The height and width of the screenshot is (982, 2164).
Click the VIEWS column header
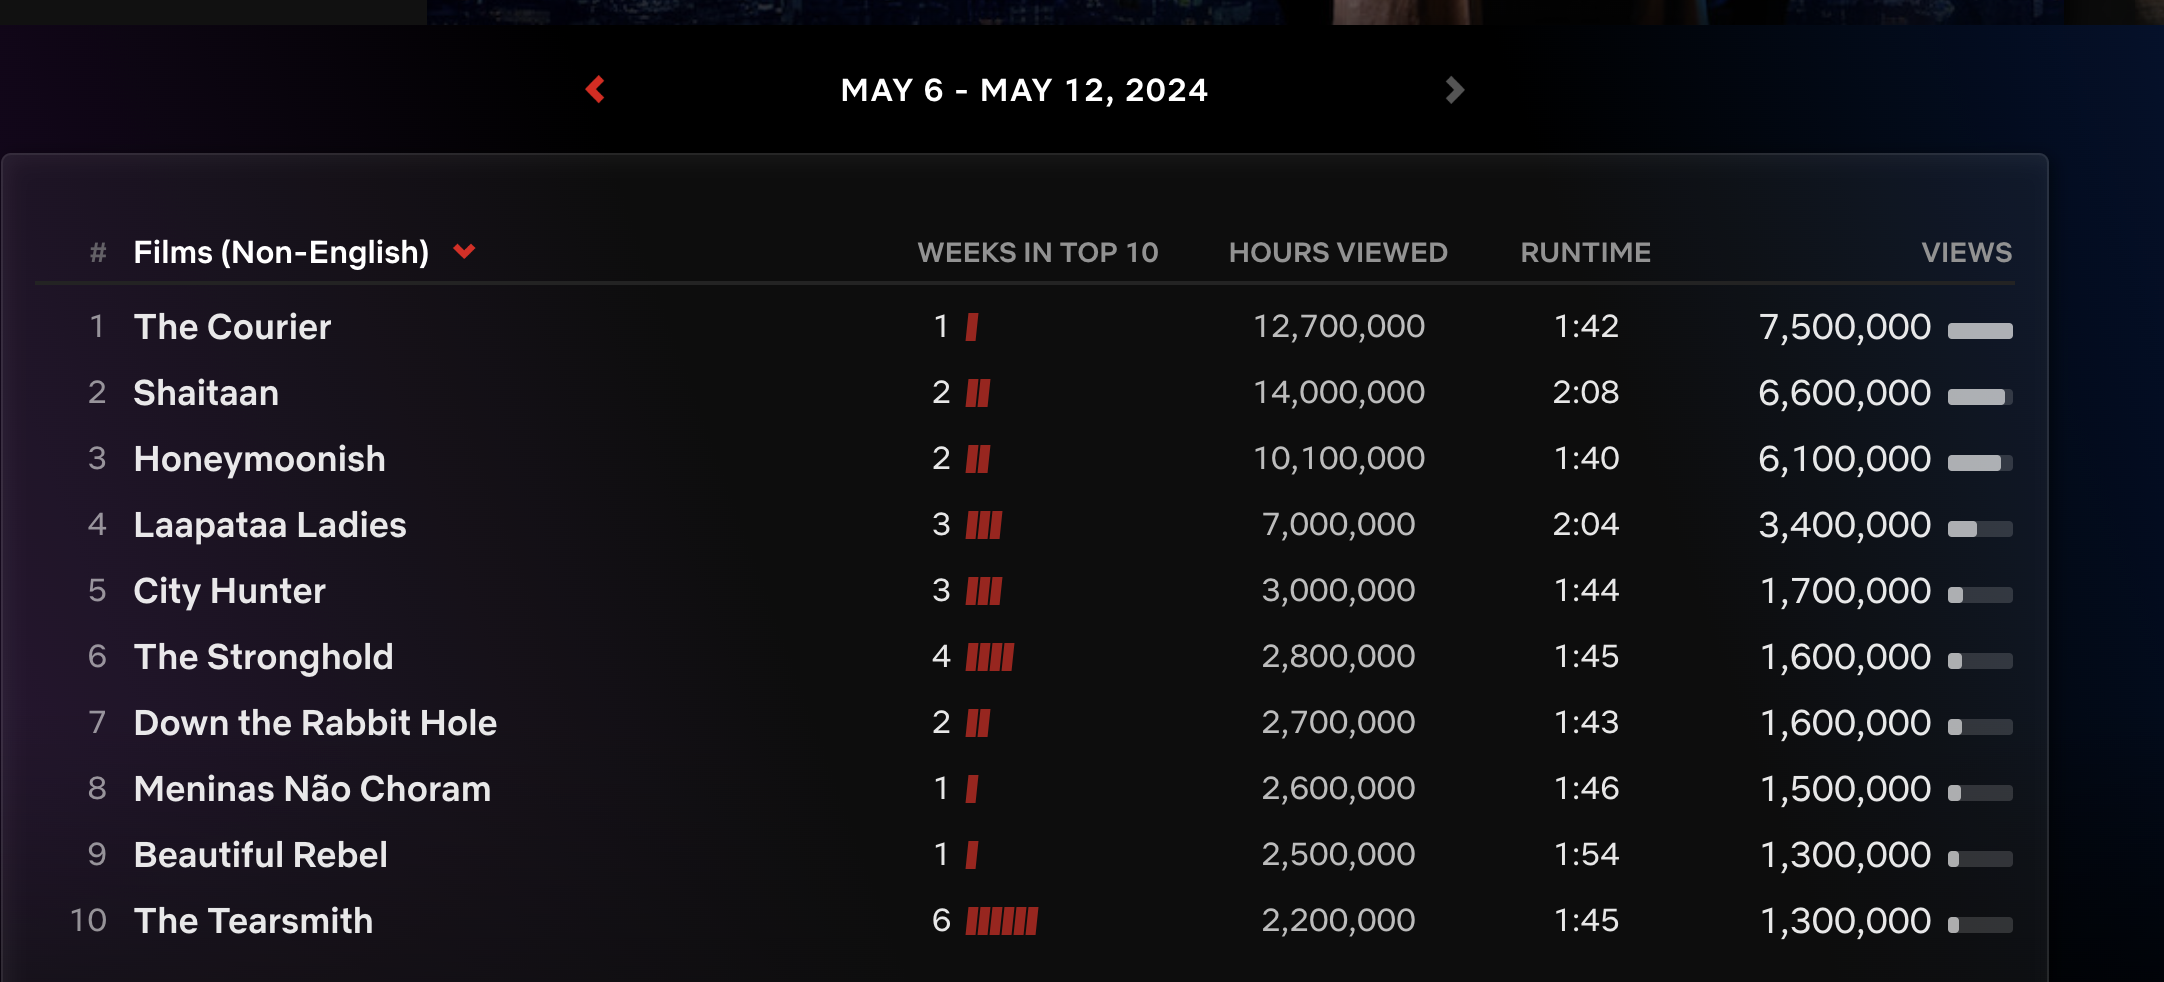pyautogui.click(x=1966, y=252)
